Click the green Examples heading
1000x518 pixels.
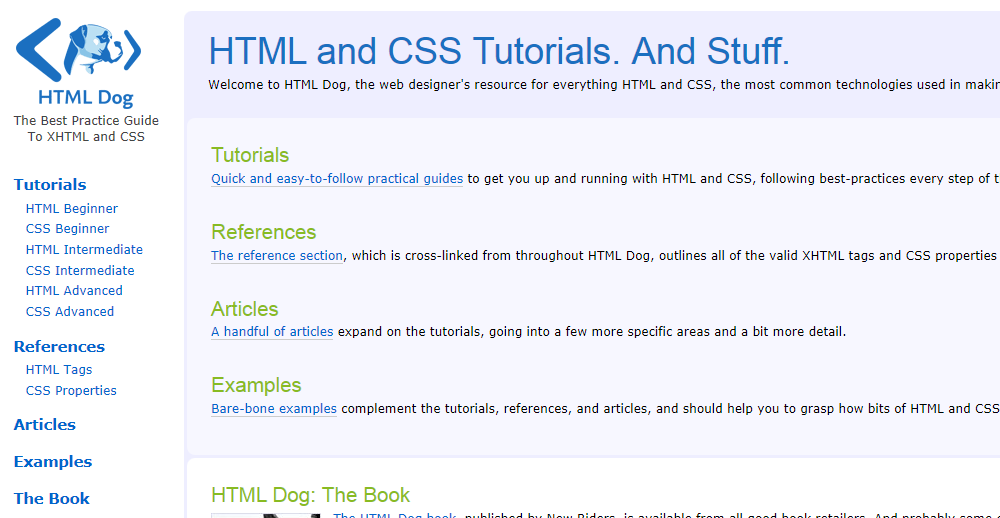point(256,385)
